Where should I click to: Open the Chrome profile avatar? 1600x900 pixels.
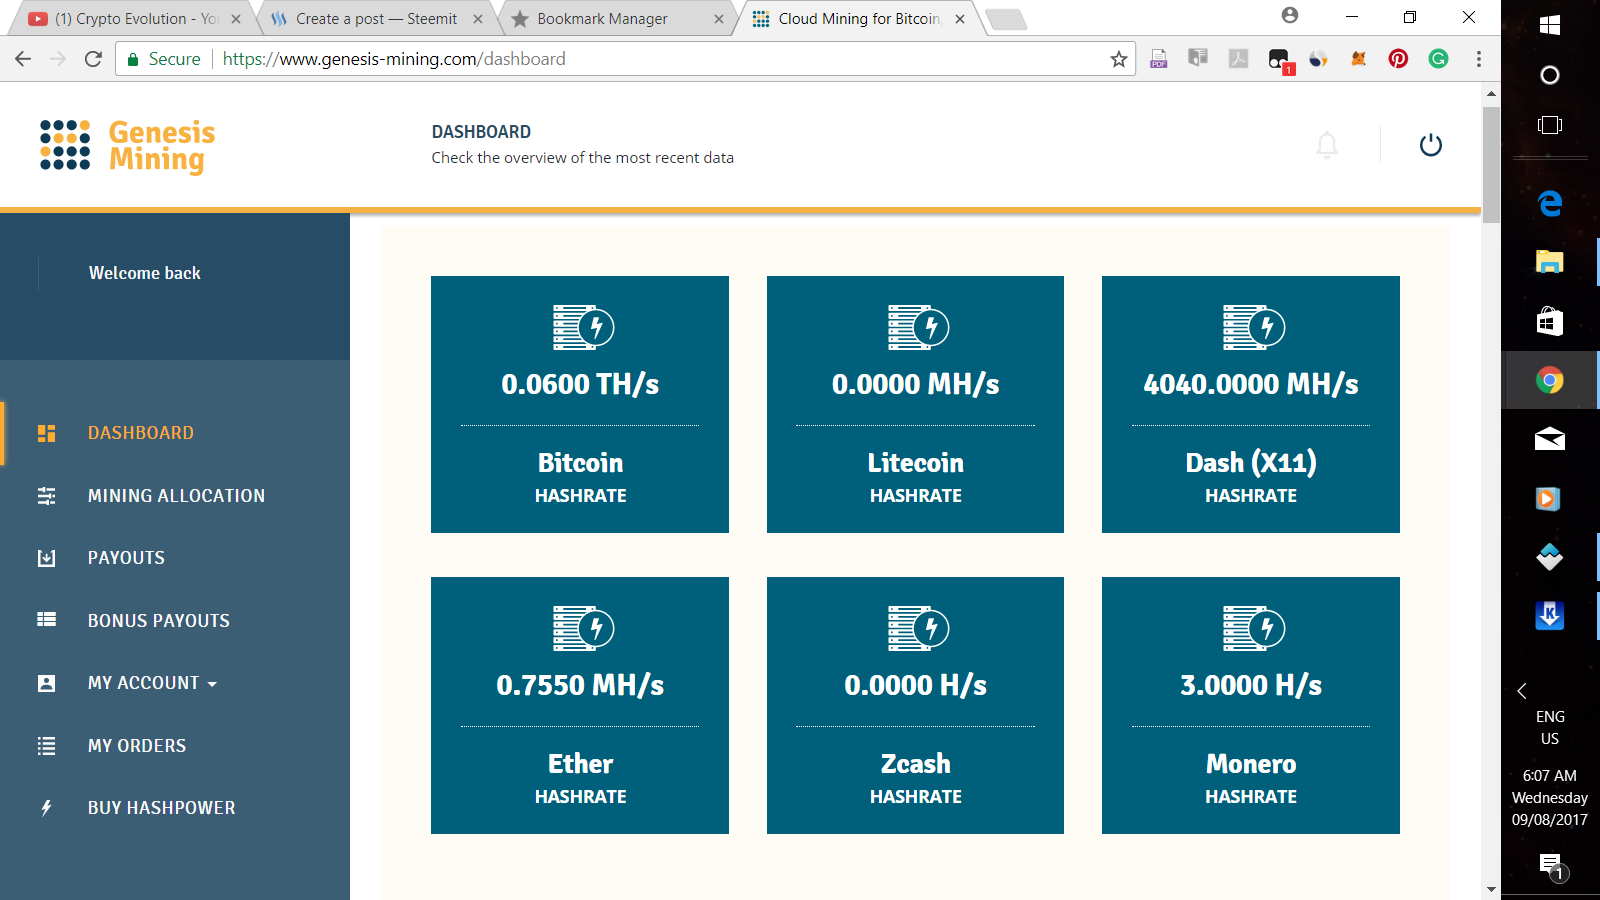click(x=1290, y=15)
